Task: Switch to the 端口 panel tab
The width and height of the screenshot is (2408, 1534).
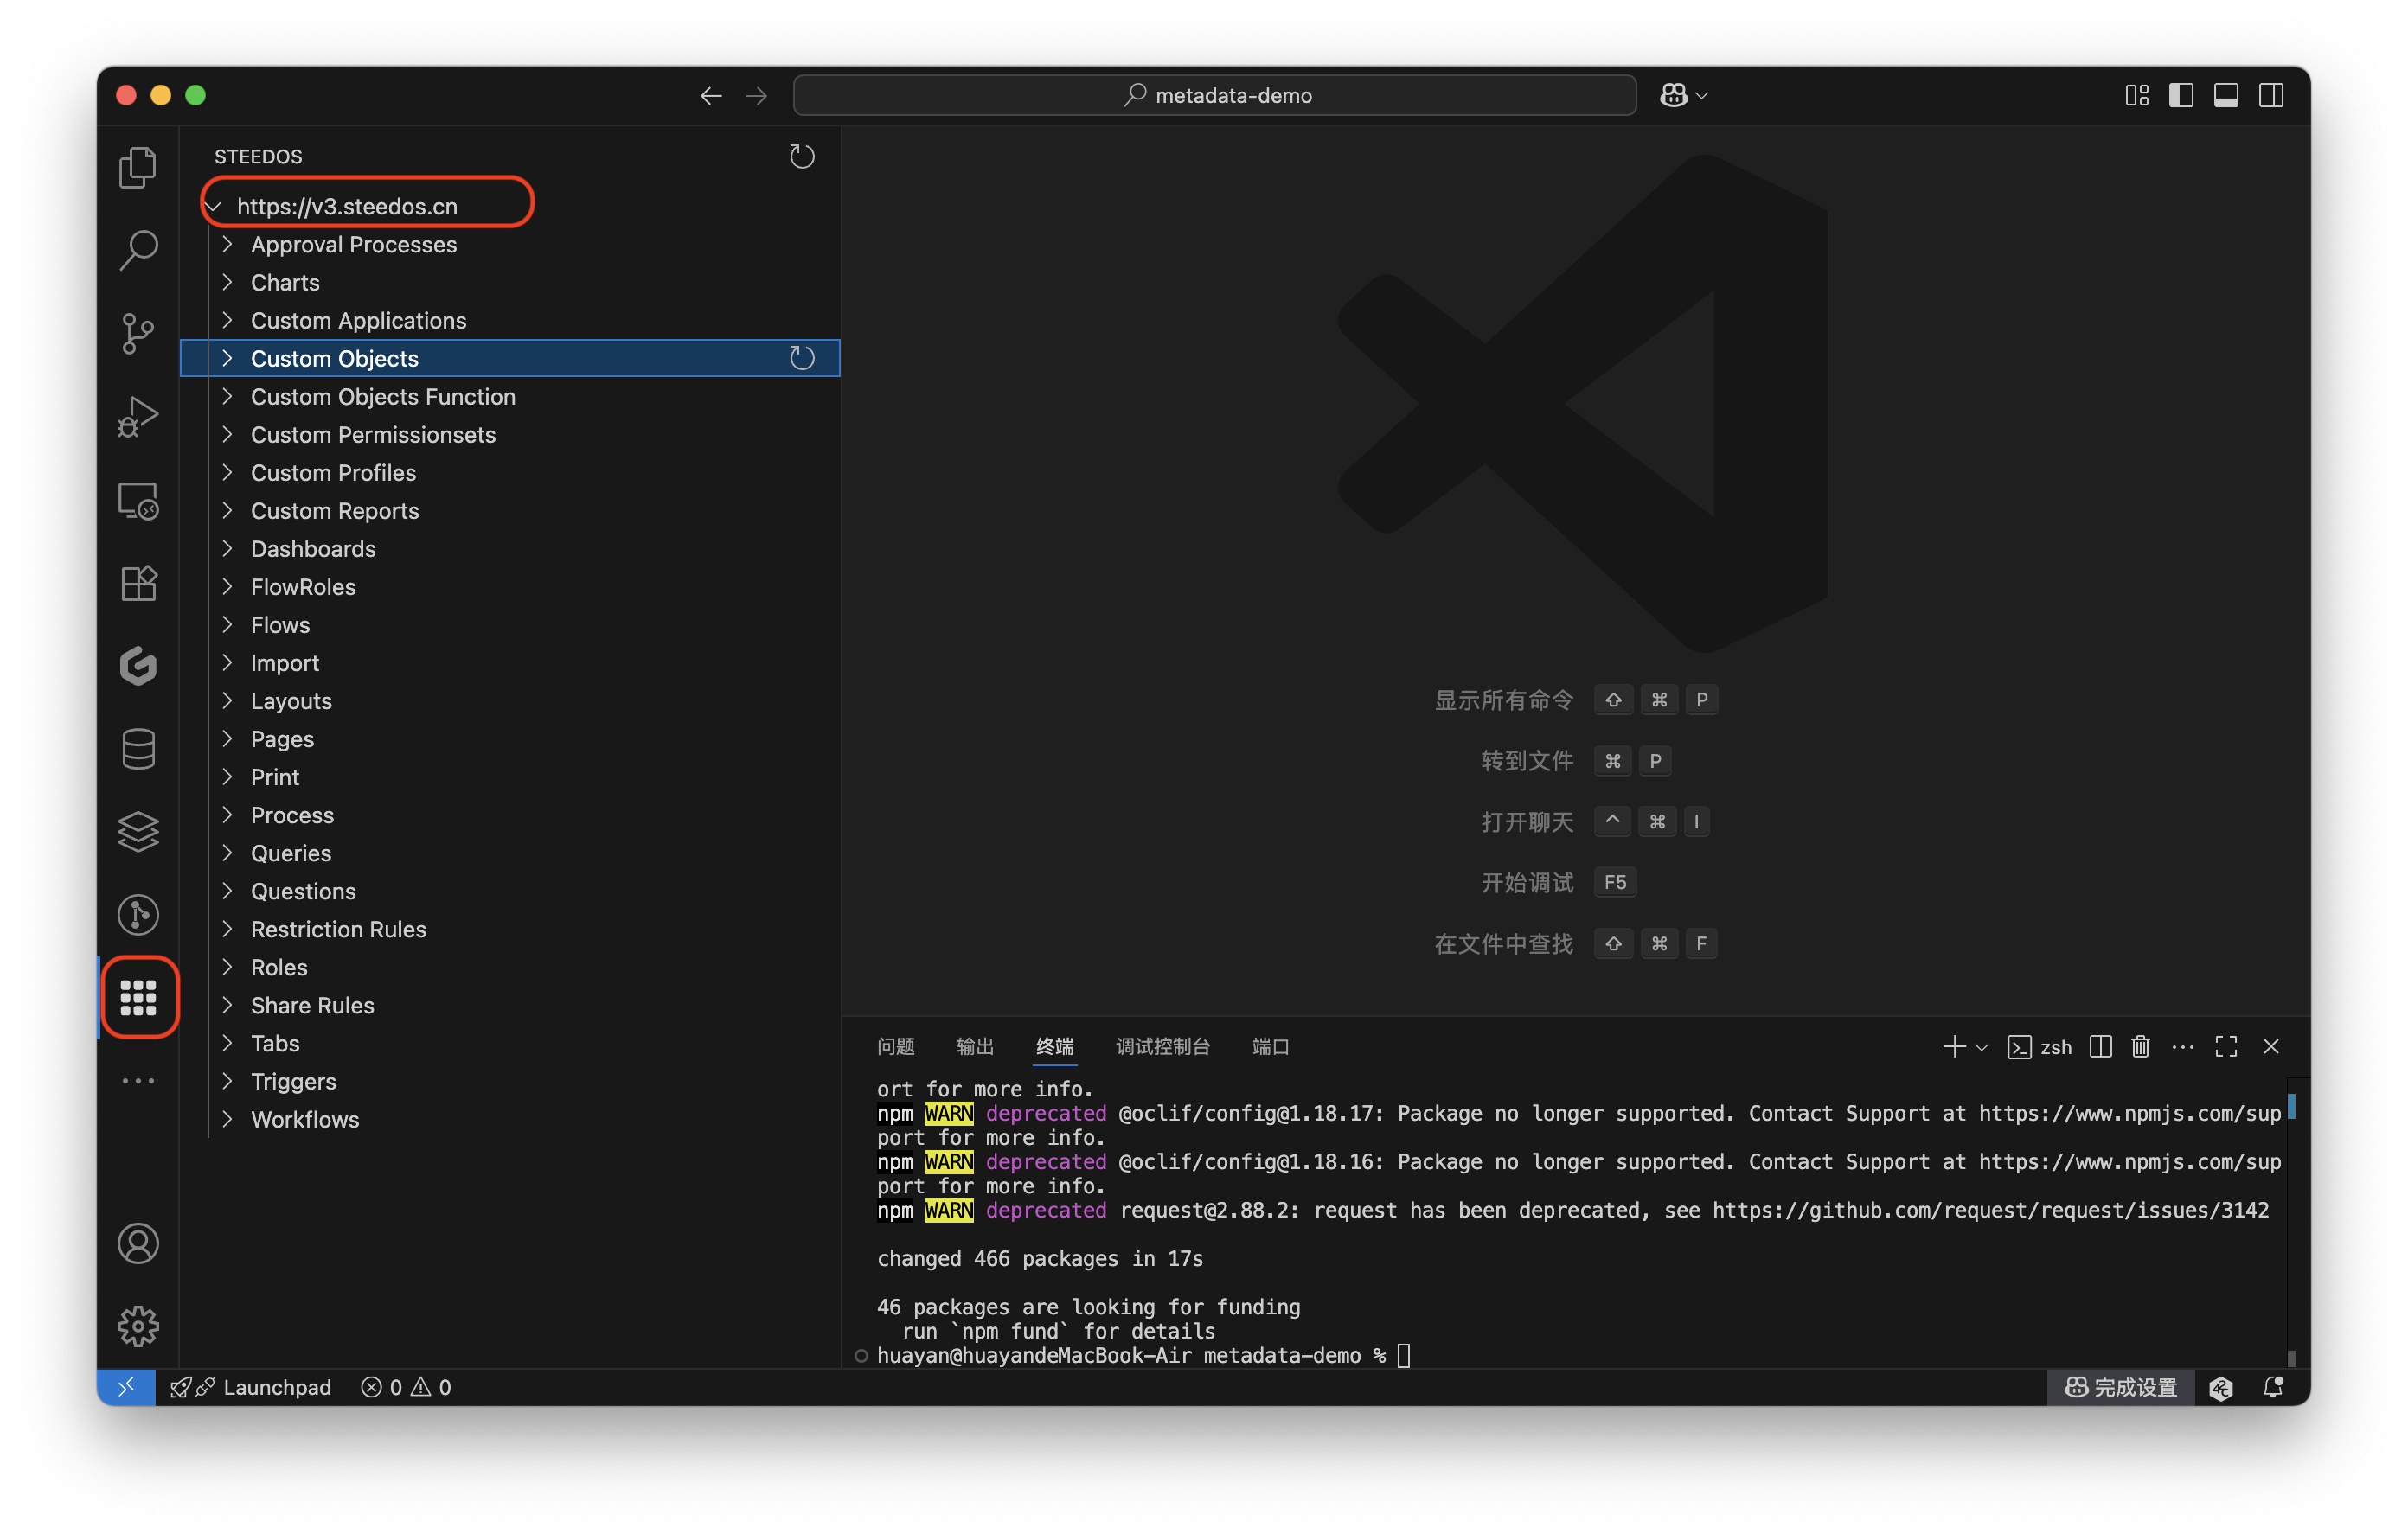Action: pyautogui.click(x=1271, y=1046)
